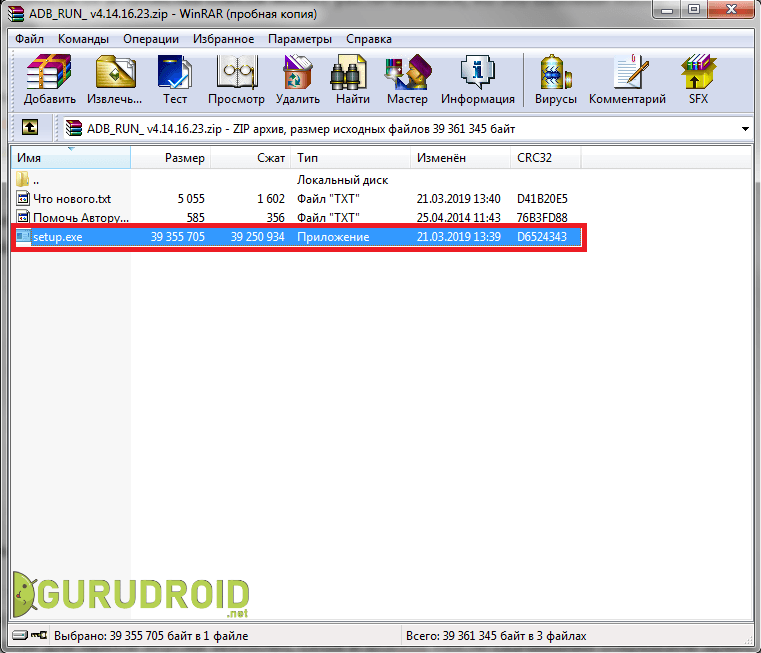The image size is (761, 653).
Task: Click the archive icon in address bar
Action: tap(74, 128)
